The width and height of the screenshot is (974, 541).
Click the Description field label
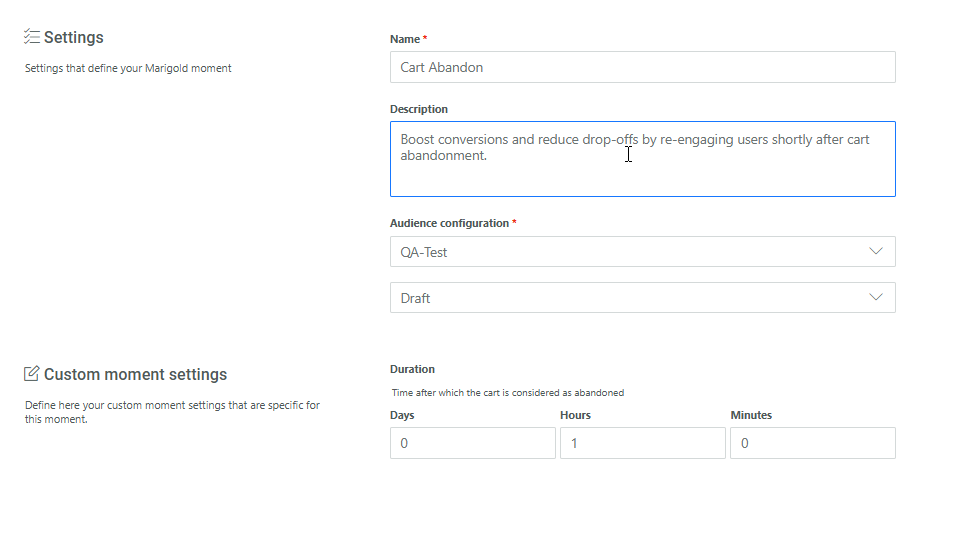click(419, 109)
